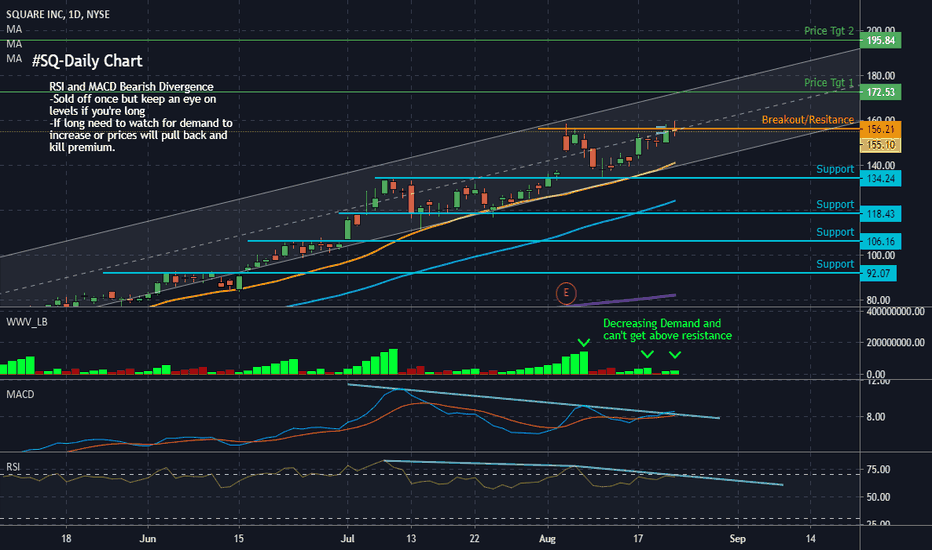The image size is (932, 550).
Task: Click the 18 date on the time axis
Action: point(66,539)
